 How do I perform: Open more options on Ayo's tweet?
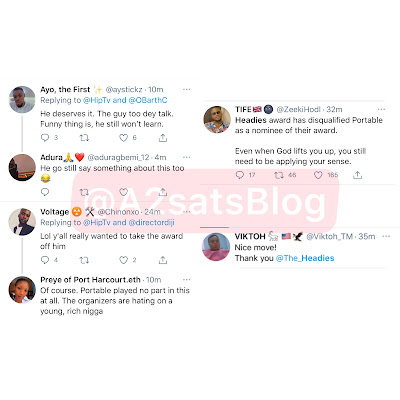[x=187, y=89]
